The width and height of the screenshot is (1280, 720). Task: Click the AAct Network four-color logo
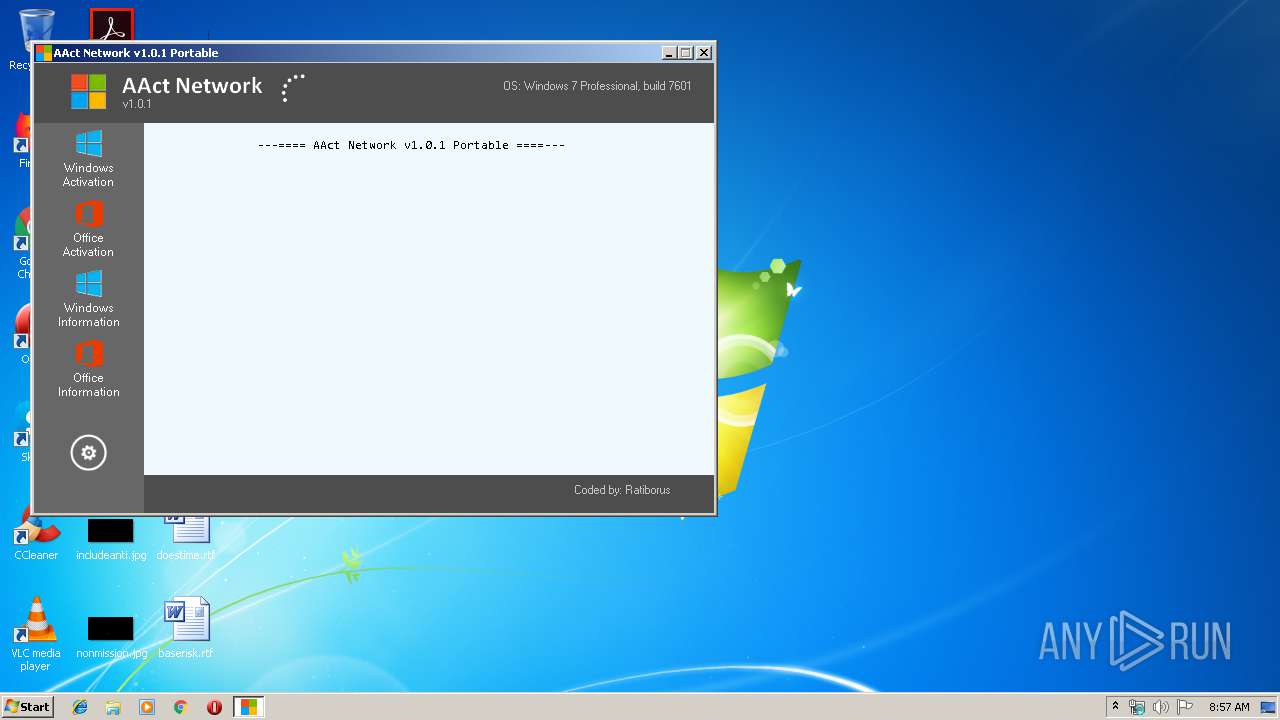pyautogui.click(x=89, y=92)
